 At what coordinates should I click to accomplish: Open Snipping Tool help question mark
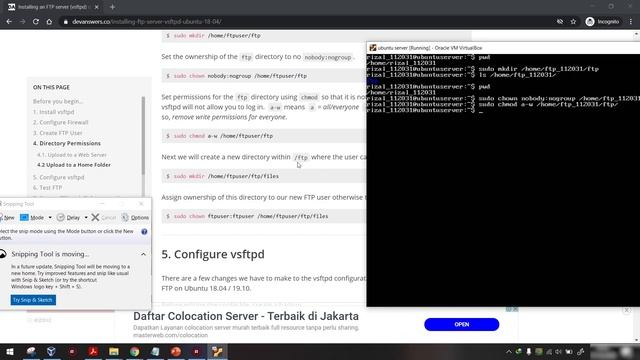coord(144,232)
